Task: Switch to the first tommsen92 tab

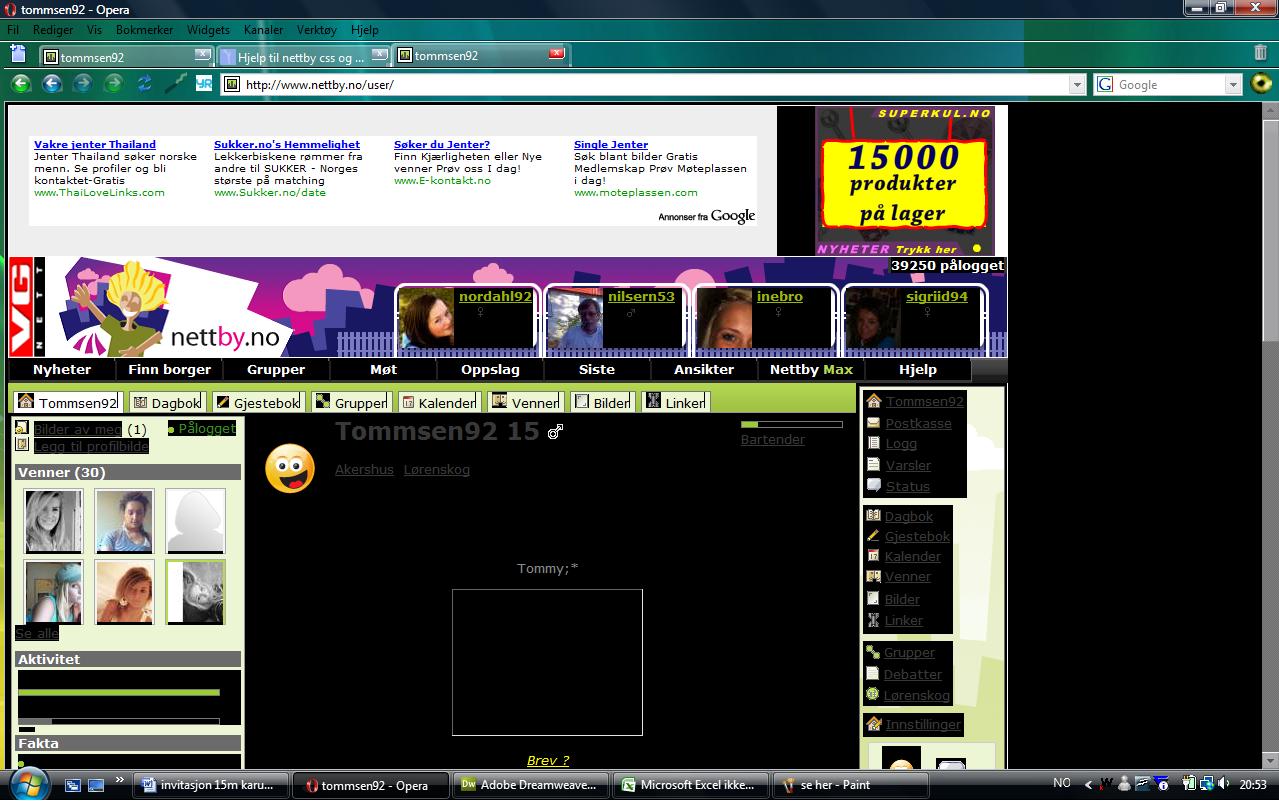Action: [126, 57]
